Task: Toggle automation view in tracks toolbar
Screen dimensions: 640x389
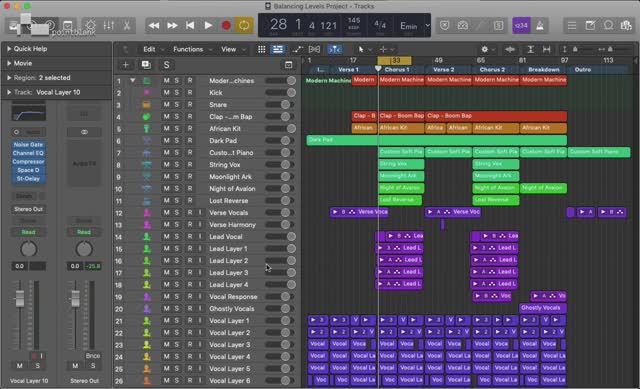Action: 297,49
